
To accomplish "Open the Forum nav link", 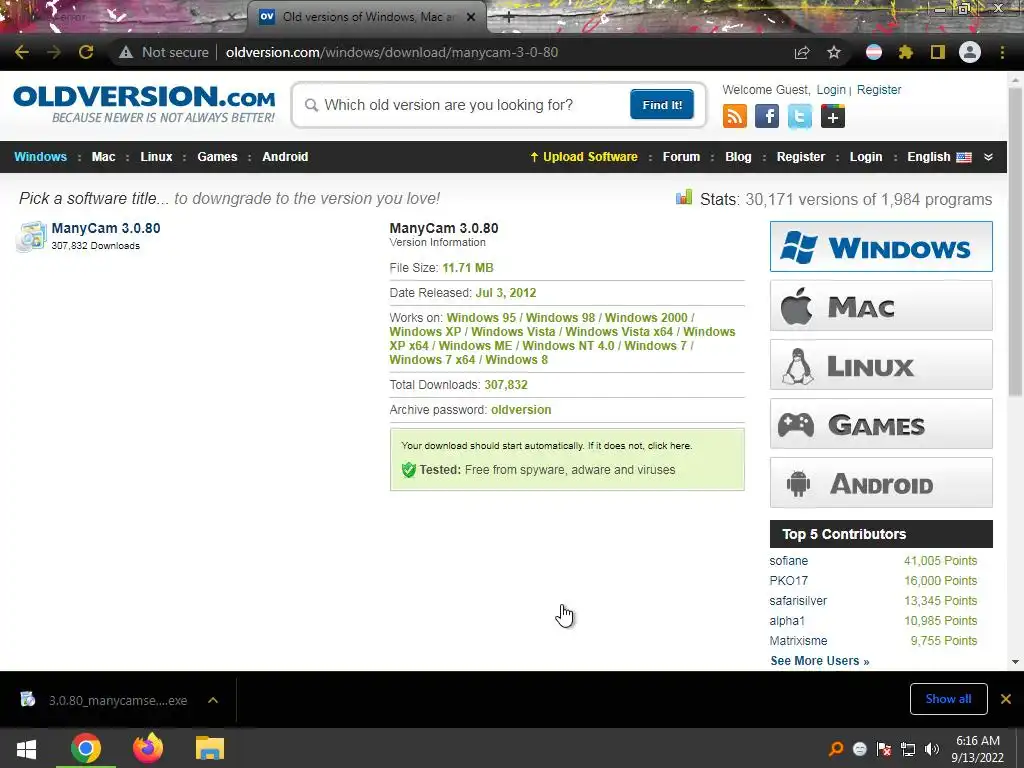I will pyautogui.click(x=681, y=157).
